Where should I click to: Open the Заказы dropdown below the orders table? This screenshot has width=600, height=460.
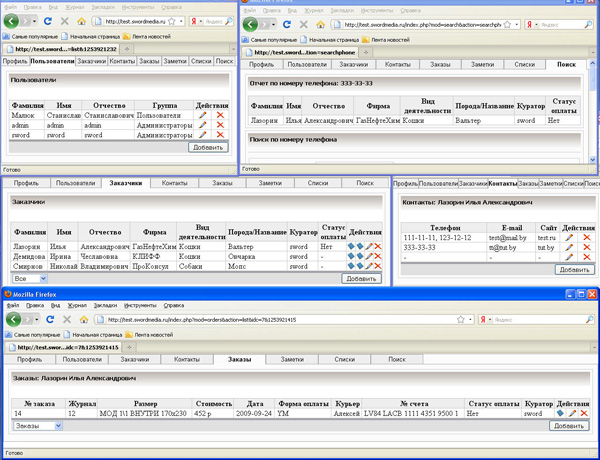click(37, 425)
